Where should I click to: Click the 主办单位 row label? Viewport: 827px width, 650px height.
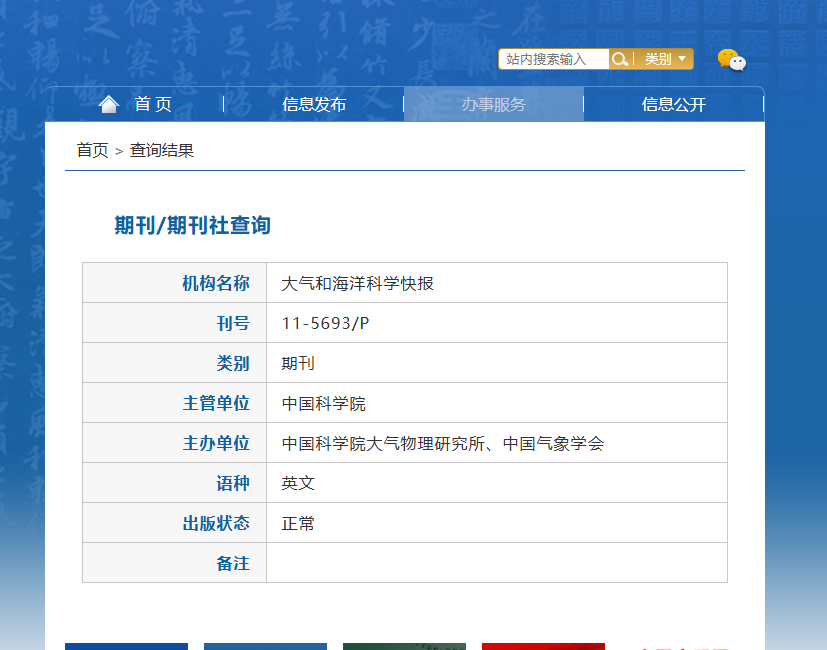pyautogui.click(x=216, y=444)
